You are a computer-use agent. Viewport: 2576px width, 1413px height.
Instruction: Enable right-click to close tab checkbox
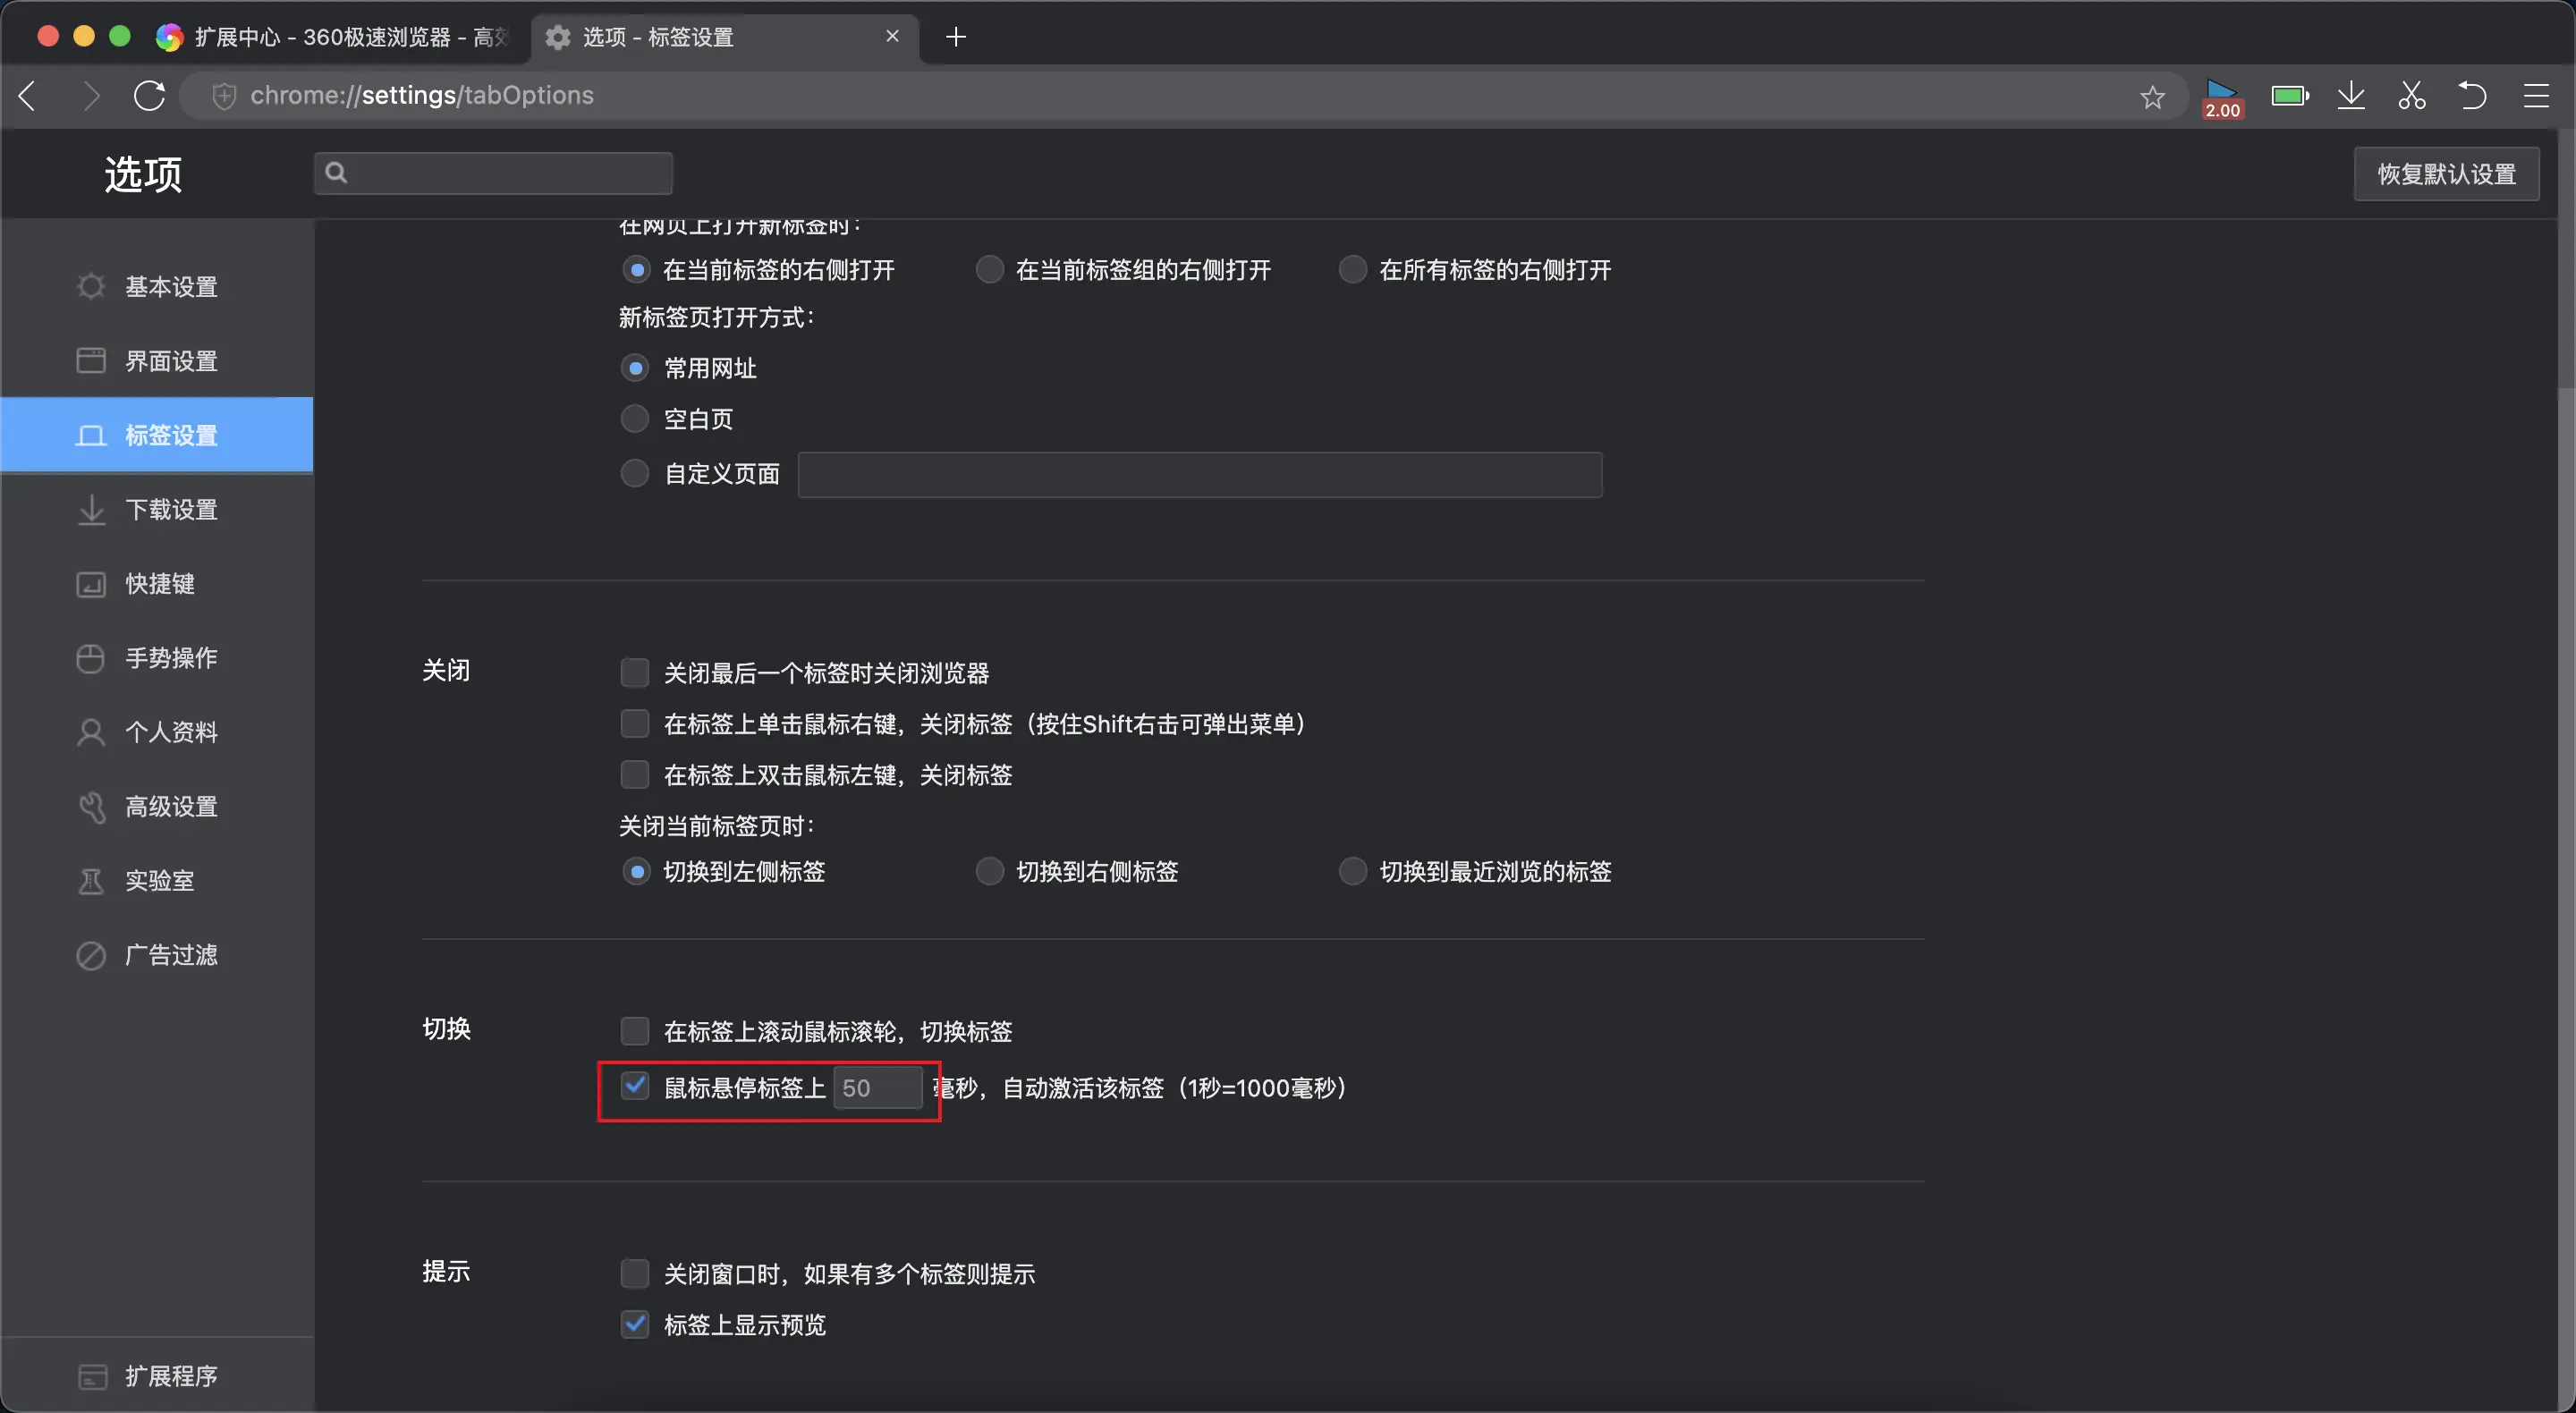pyautogui.click(x=635, y=723)
